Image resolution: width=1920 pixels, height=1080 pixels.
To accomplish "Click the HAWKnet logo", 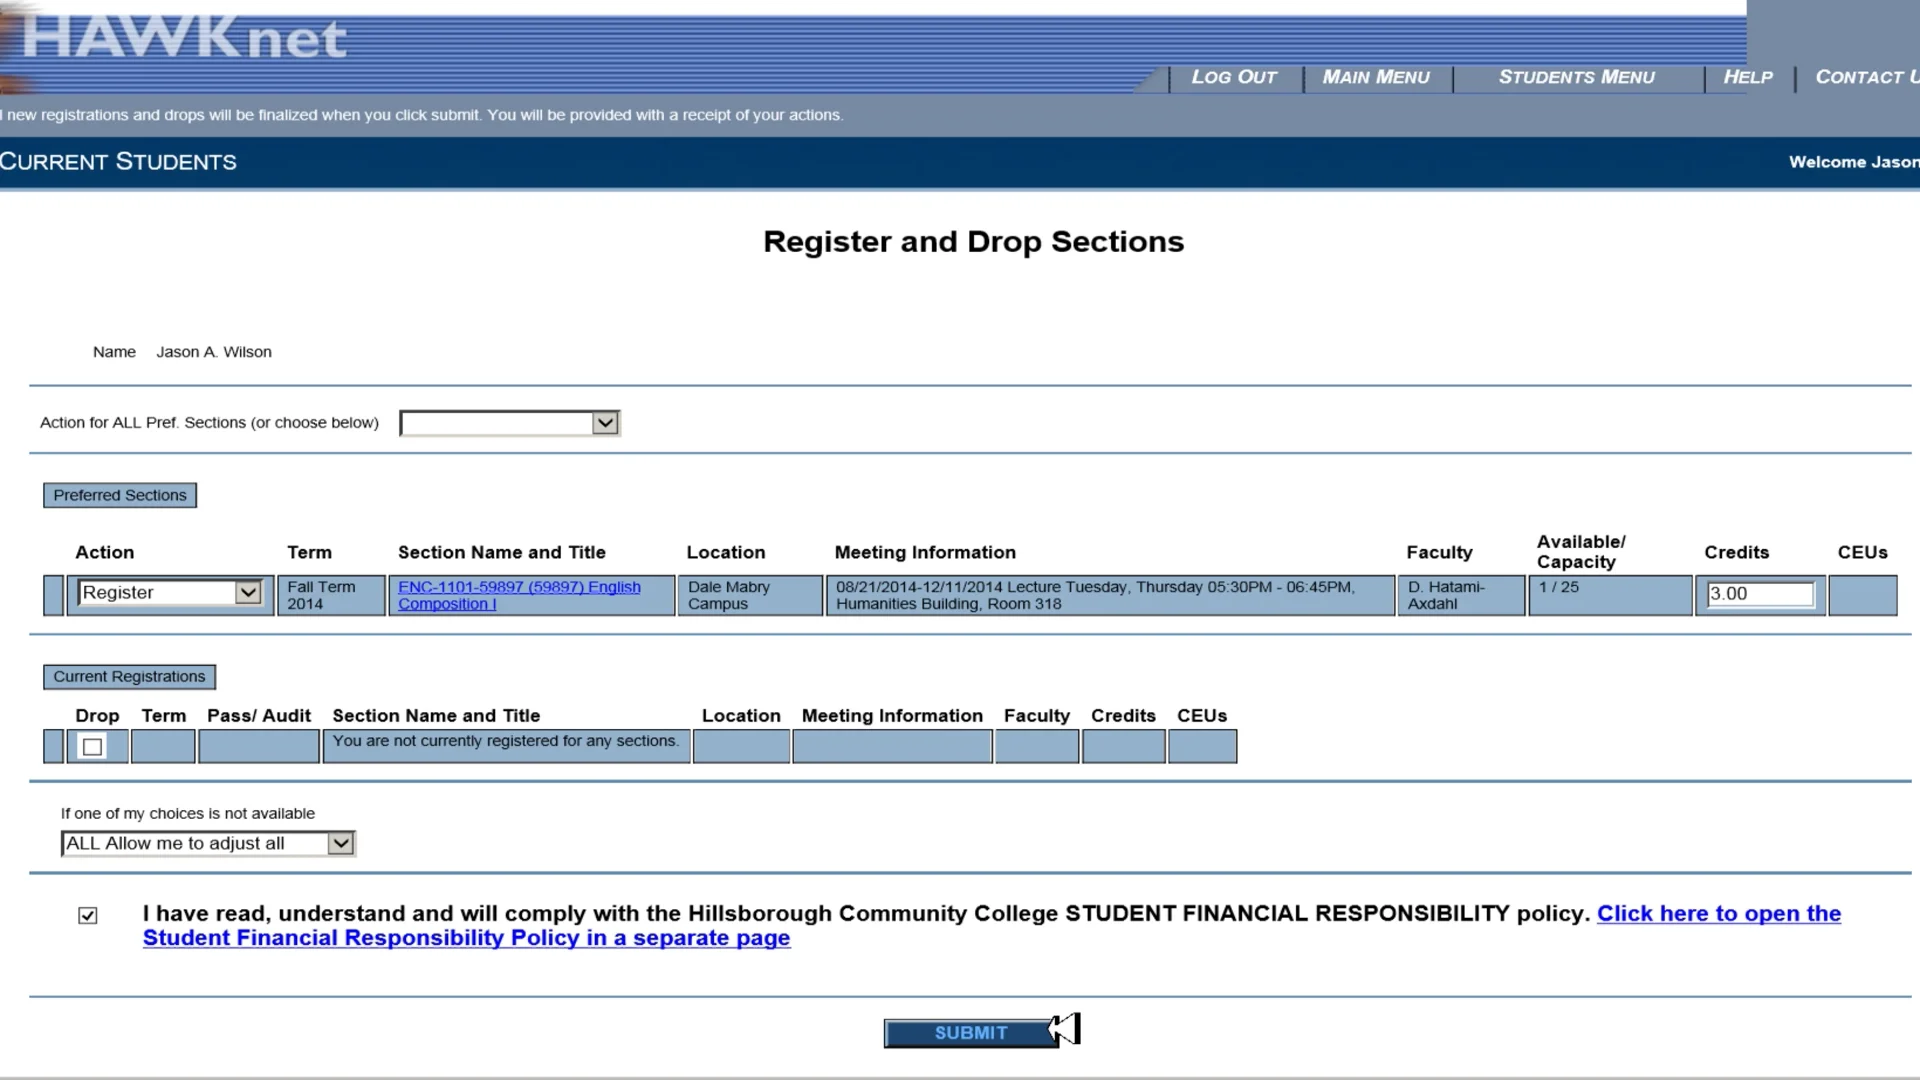I will [x=185, y=40].
